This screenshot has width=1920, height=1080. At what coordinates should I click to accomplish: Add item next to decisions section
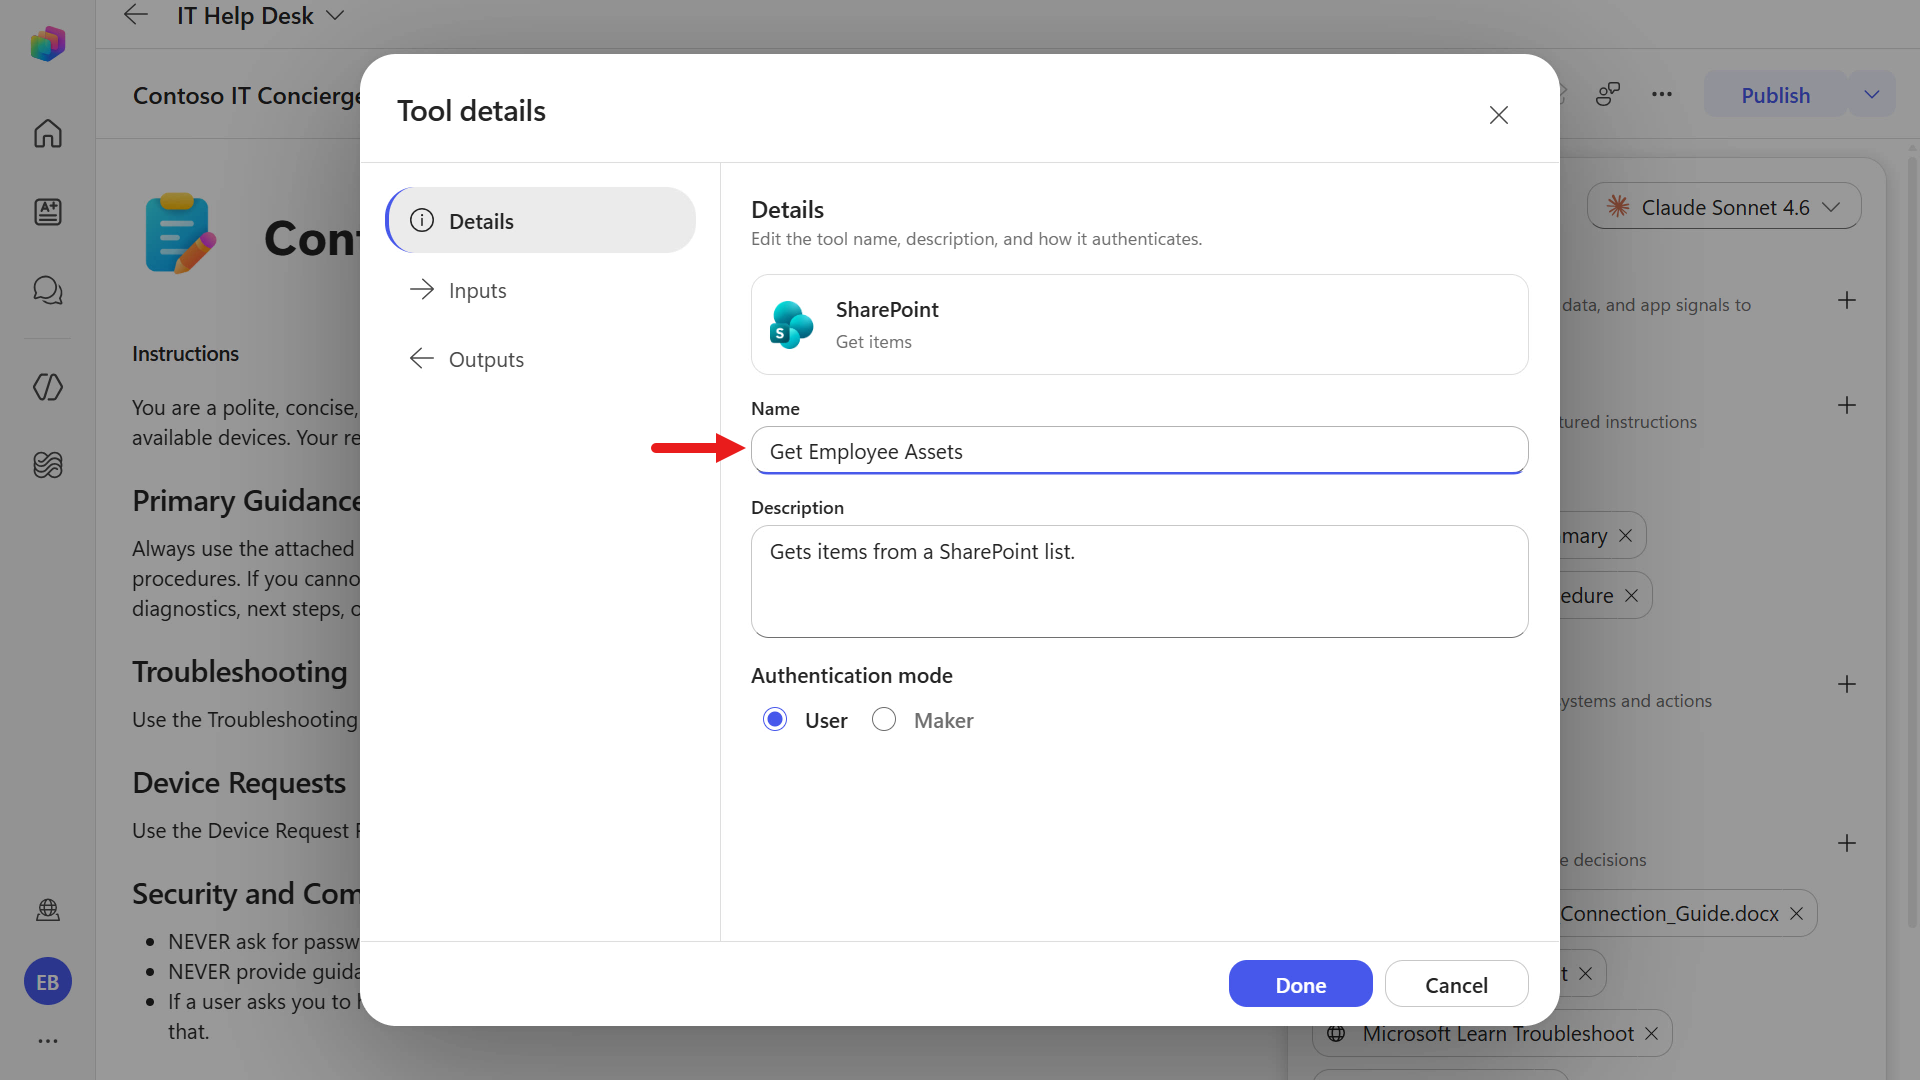(1847, 843)
